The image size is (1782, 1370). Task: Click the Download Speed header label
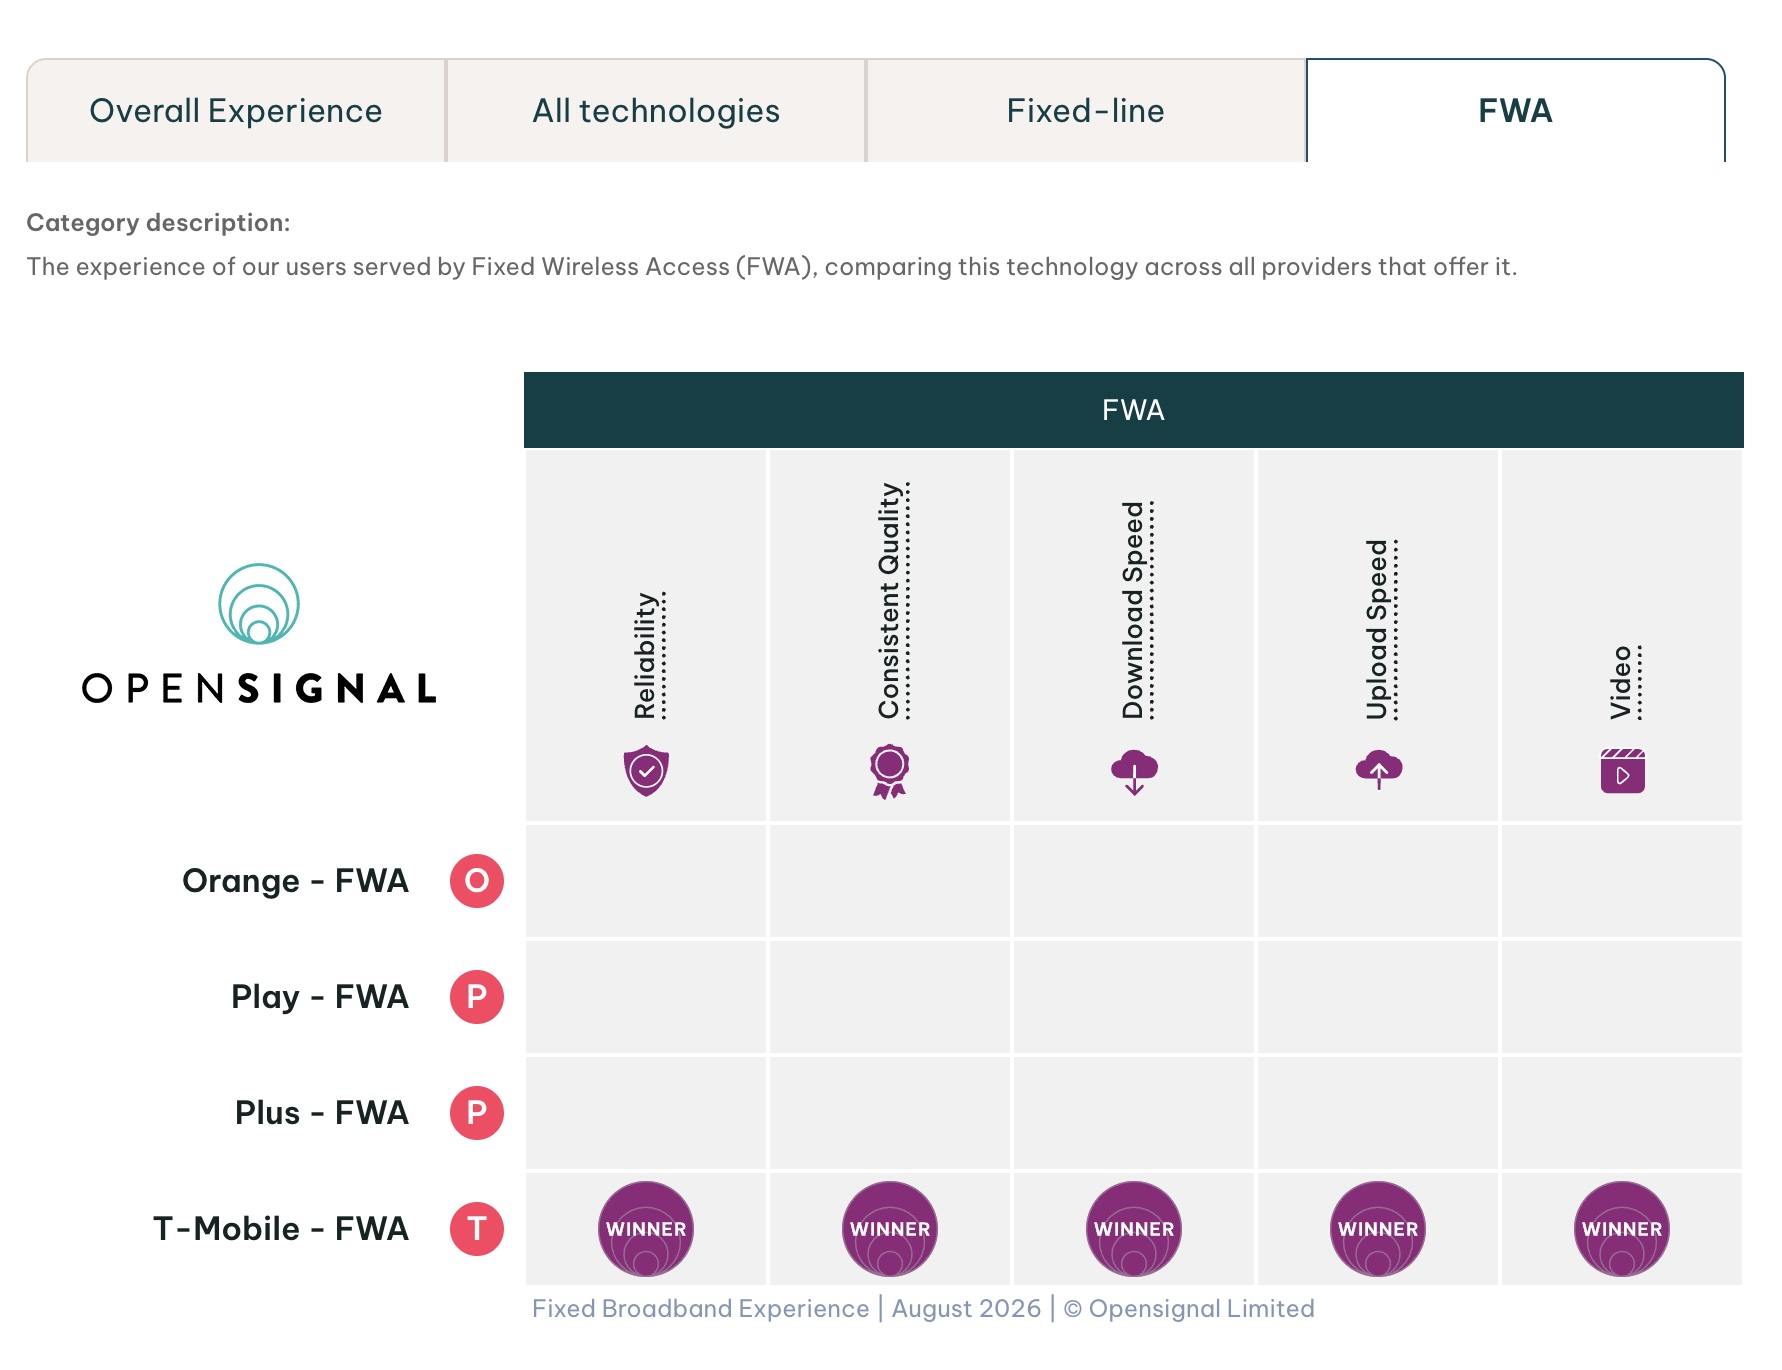(1136, 610)
